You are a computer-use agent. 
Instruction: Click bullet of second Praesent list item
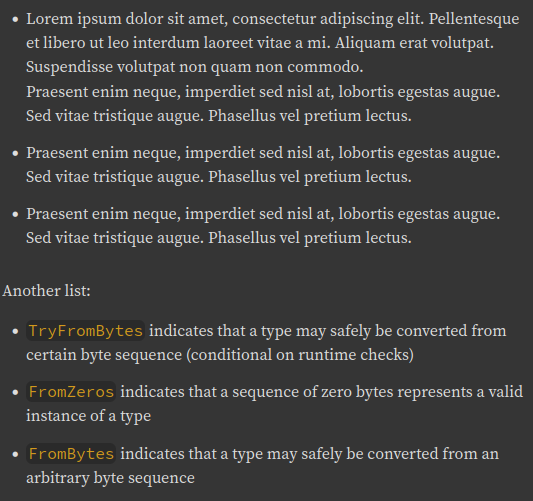coord(15,153)
